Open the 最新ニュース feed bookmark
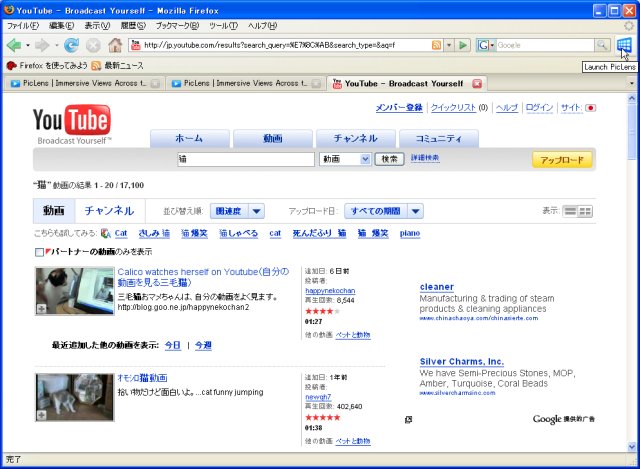 coord(118,65)
